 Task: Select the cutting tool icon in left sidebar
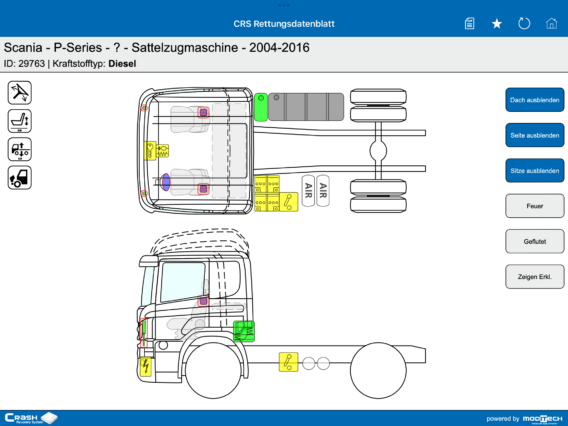(20, 93)
